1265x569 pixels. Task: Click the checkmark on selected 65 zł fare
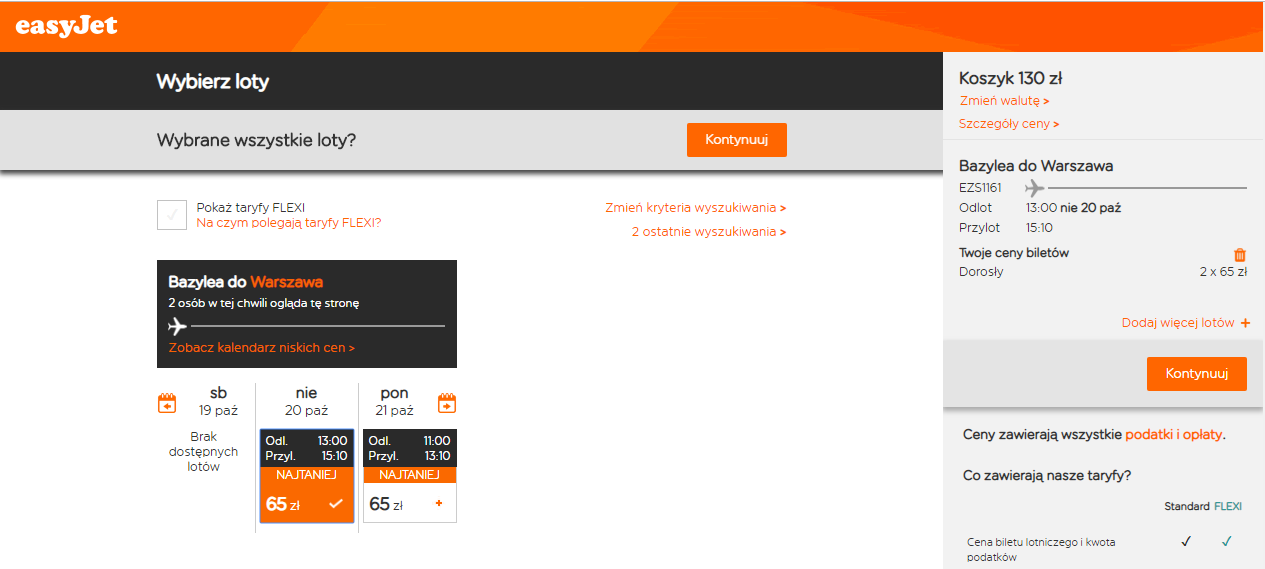[335, 504]
